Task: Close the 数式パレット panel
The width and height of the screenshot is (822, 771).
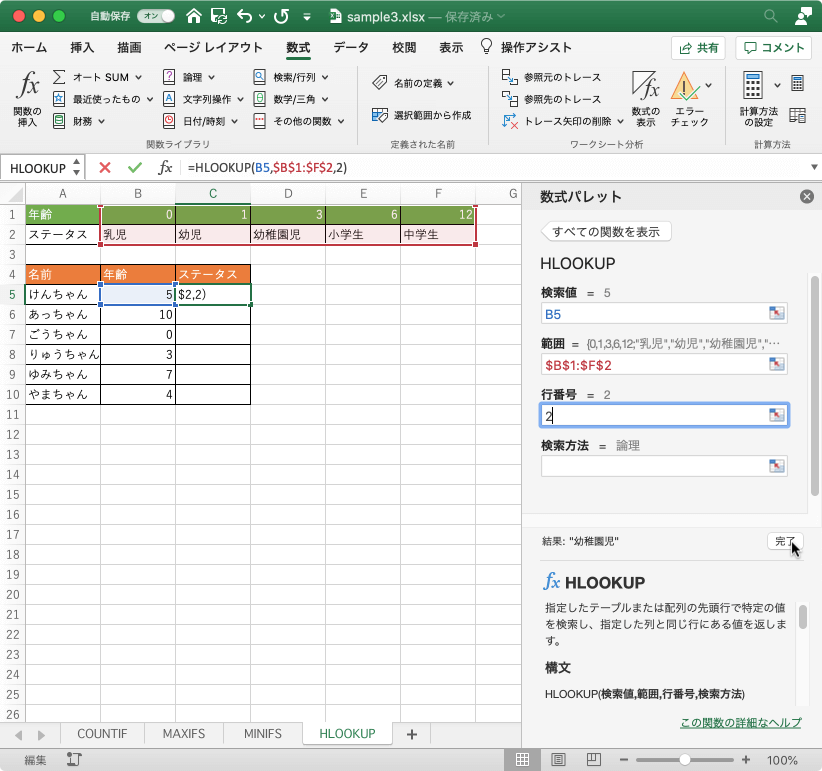Action: click(807, 197)
